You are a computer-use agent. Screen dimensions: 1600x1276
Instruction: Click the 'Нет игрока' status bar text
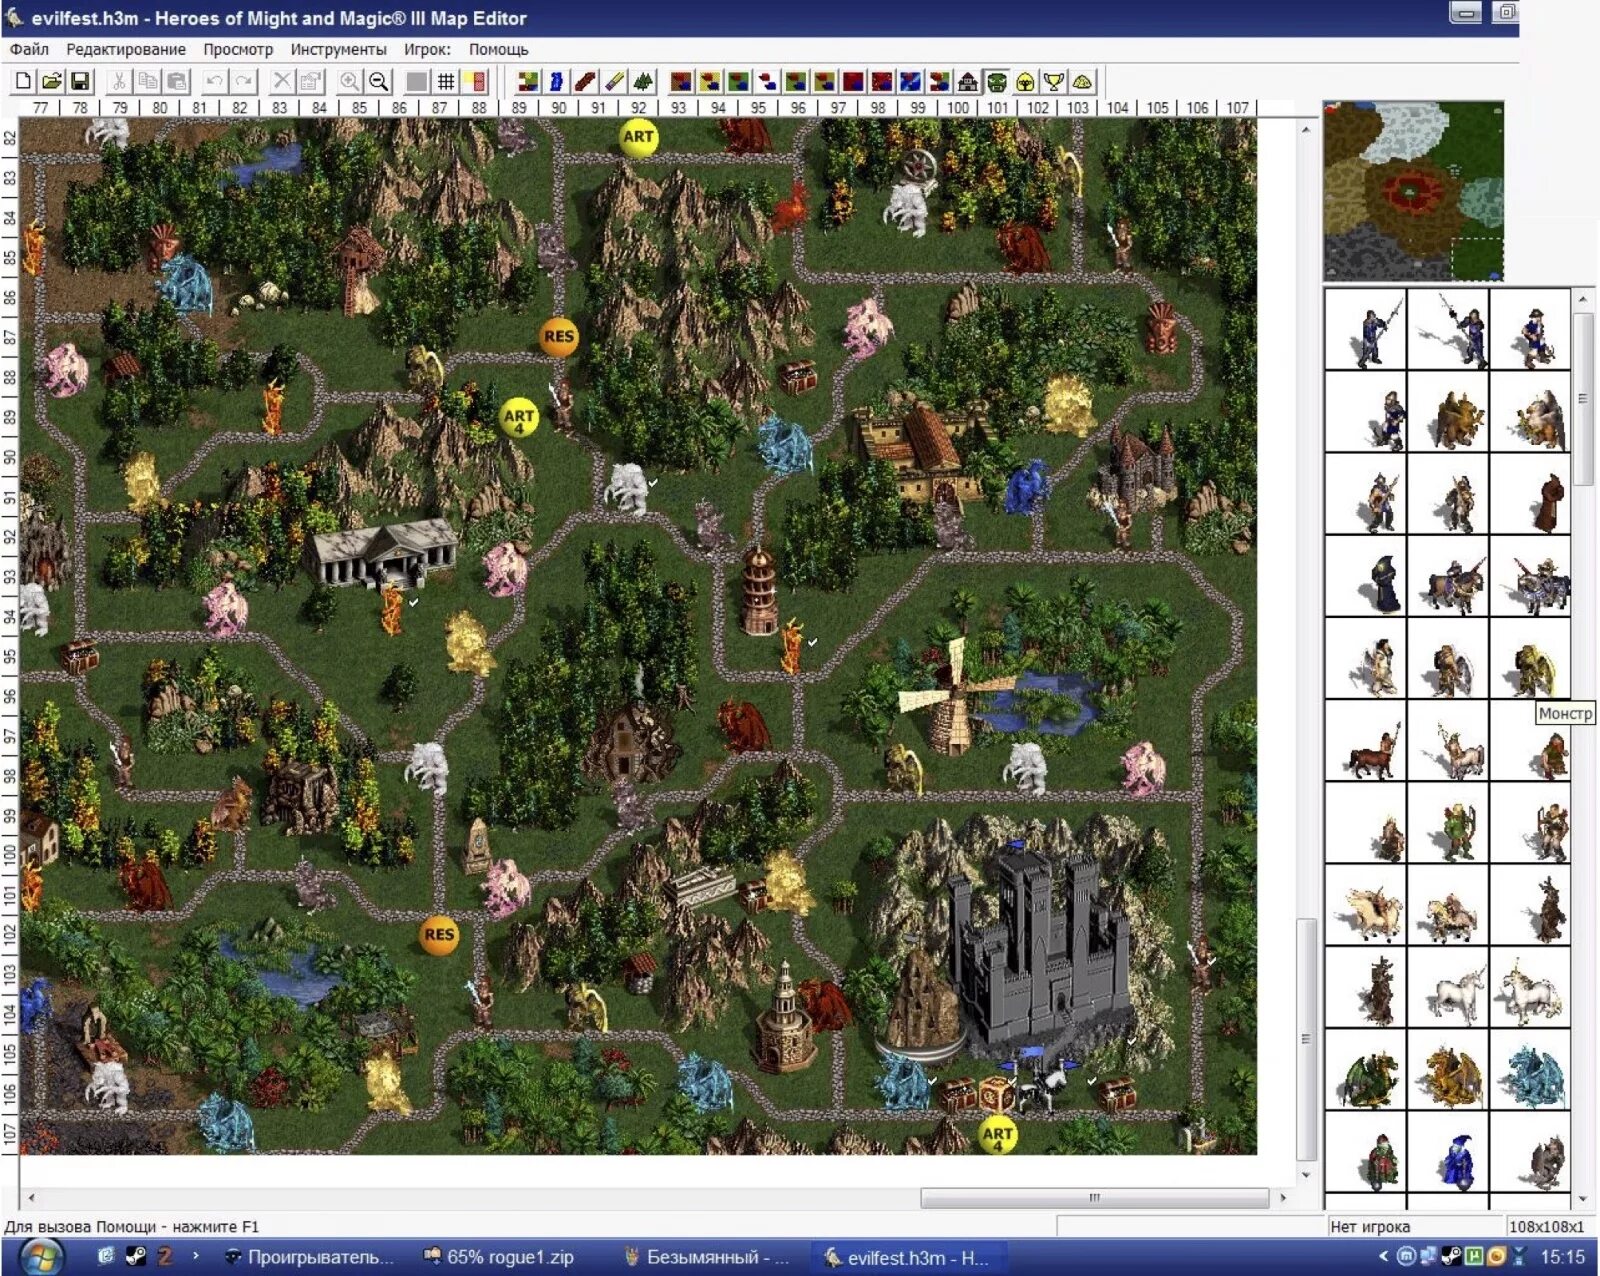(x=1370, y=1226)
